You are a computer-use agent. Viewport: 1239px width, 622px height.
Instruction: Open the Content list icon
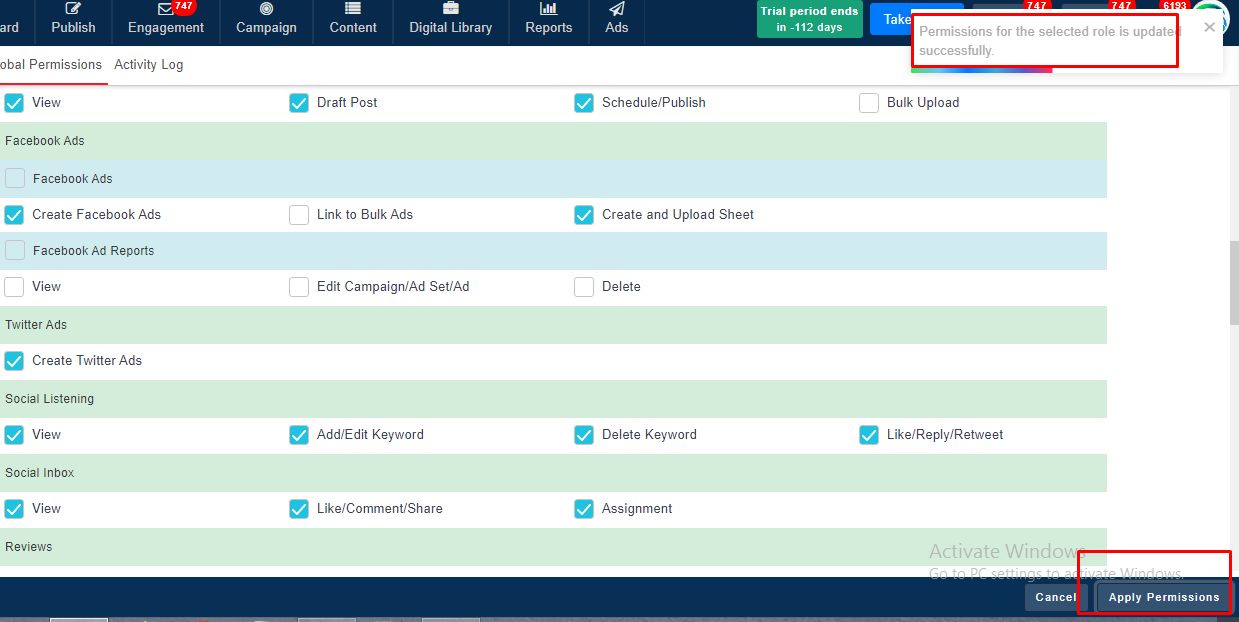pos(353,9)
